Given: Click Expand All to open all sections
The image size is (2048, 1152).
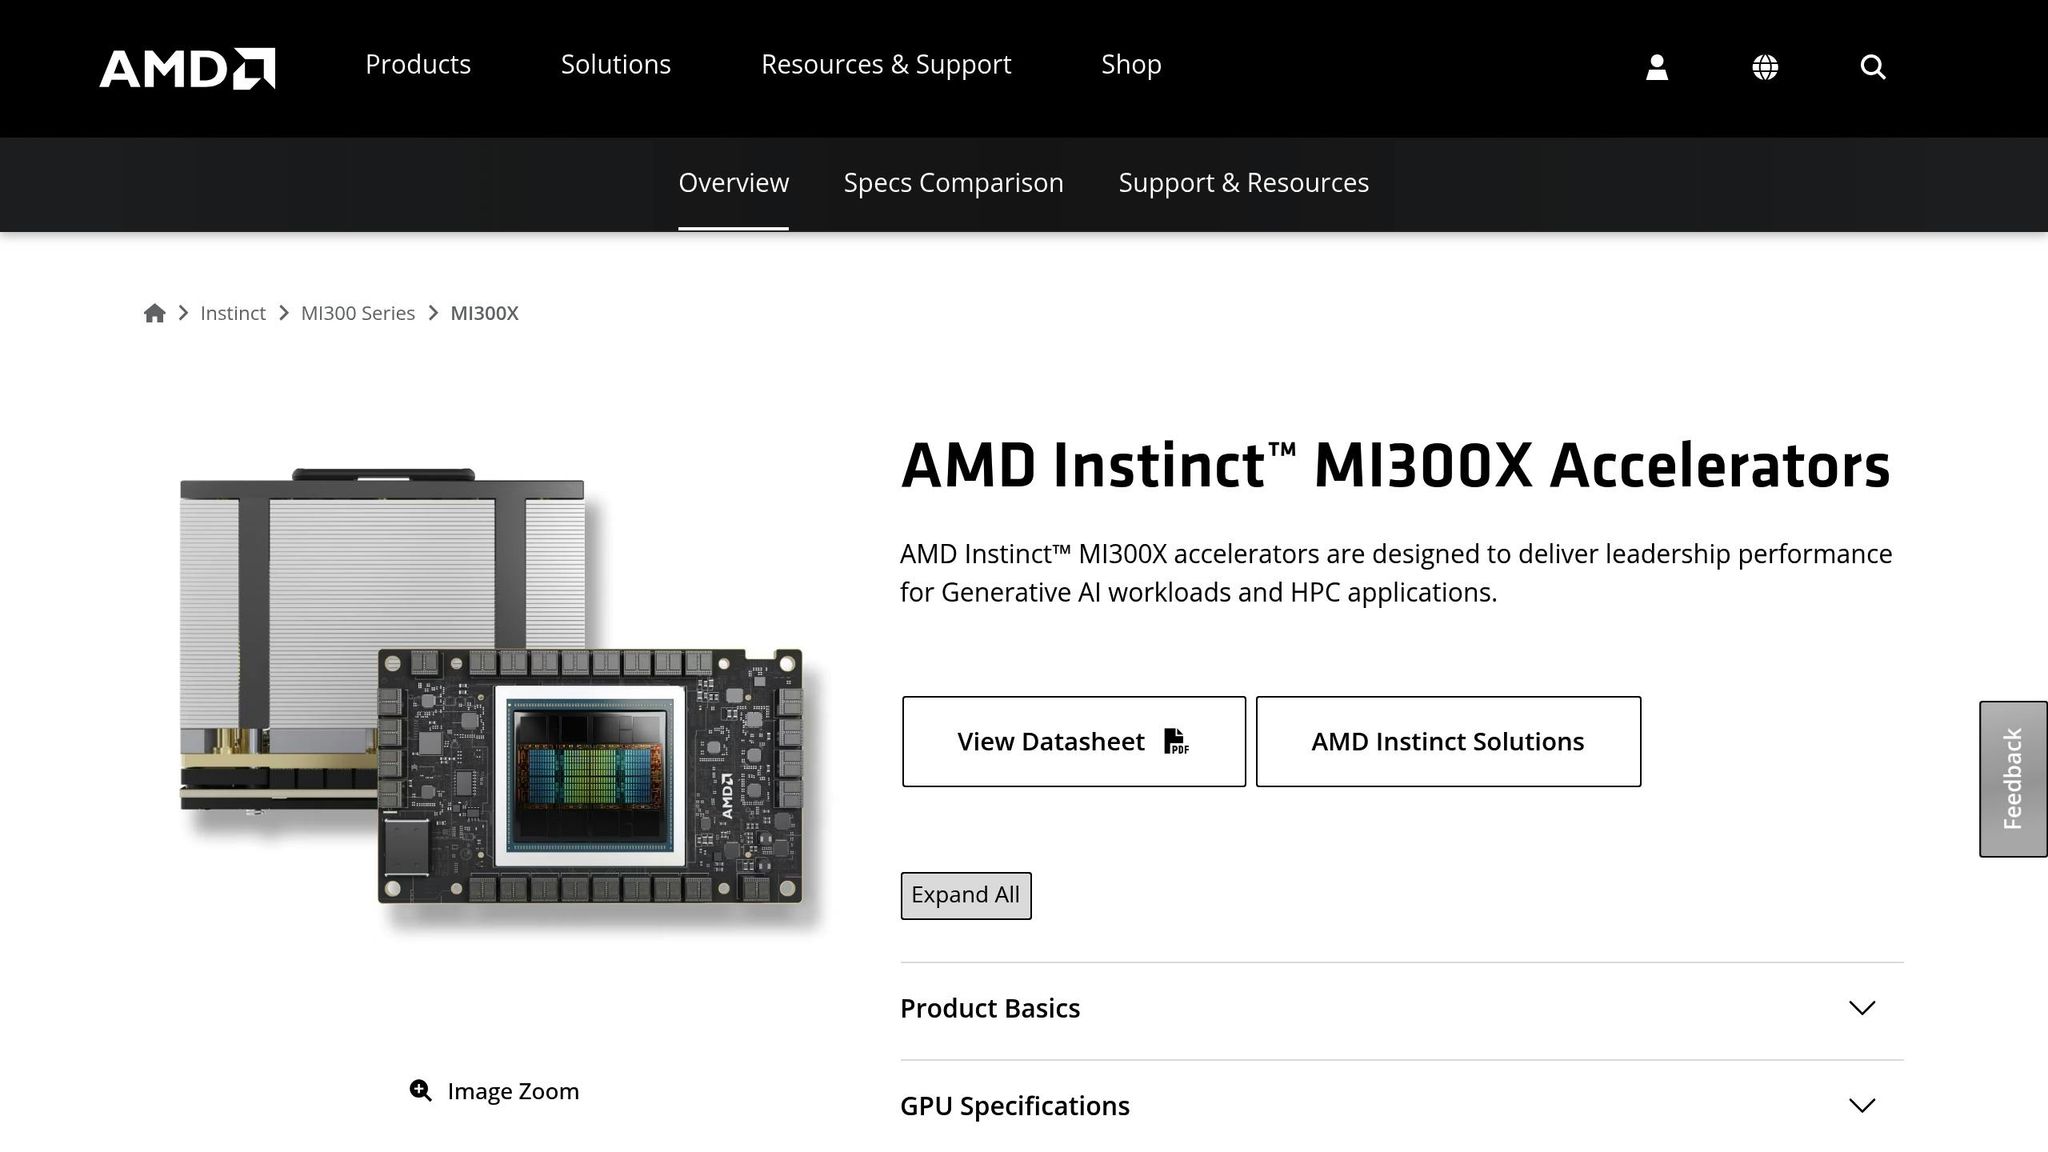Looking at the screenshot, I should coord(964,895).
